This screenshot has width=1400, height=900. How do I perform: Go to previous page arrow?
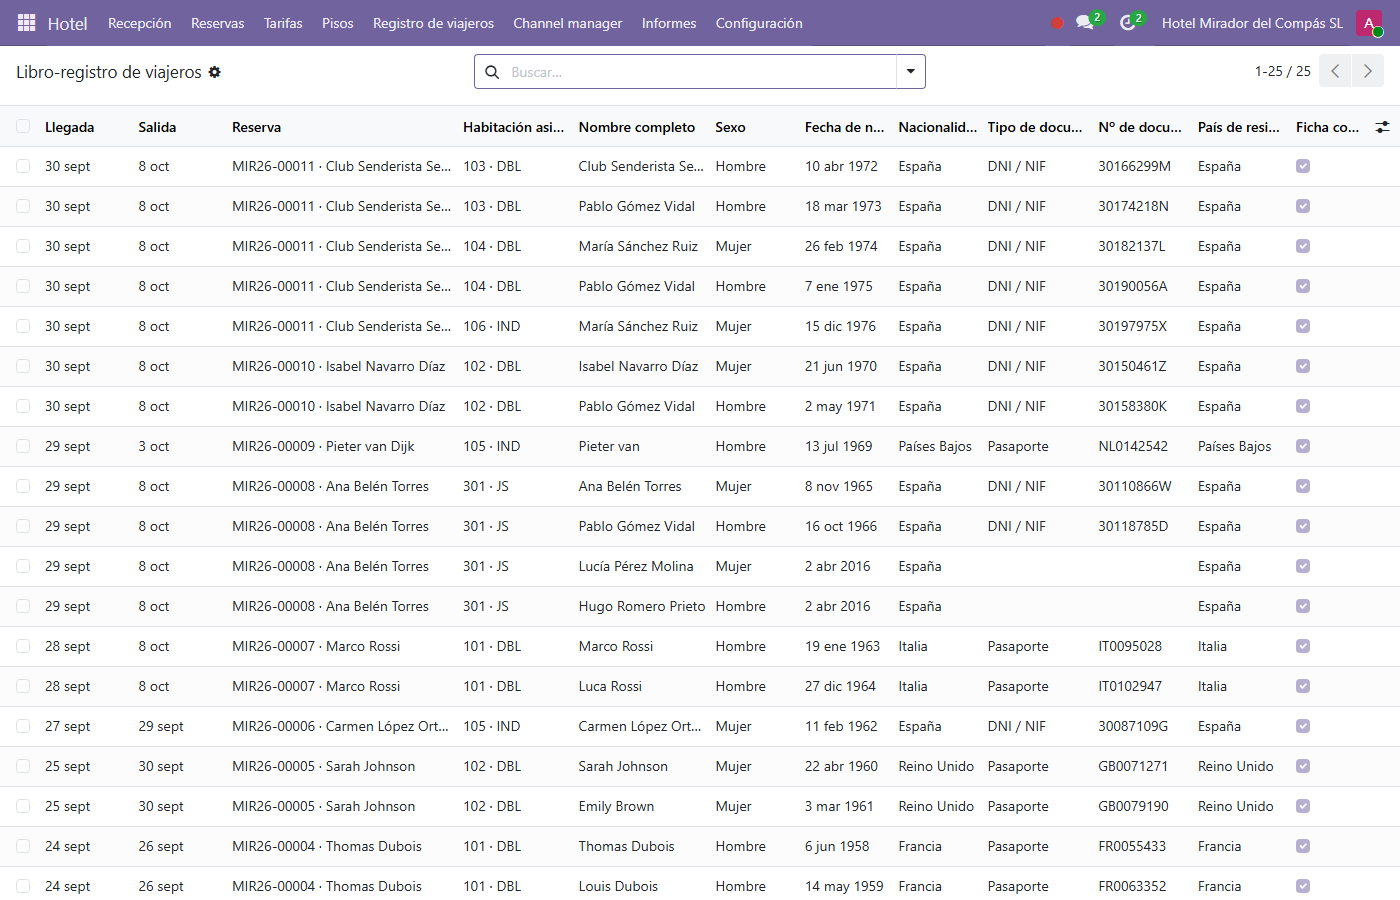coord(1335,71)
